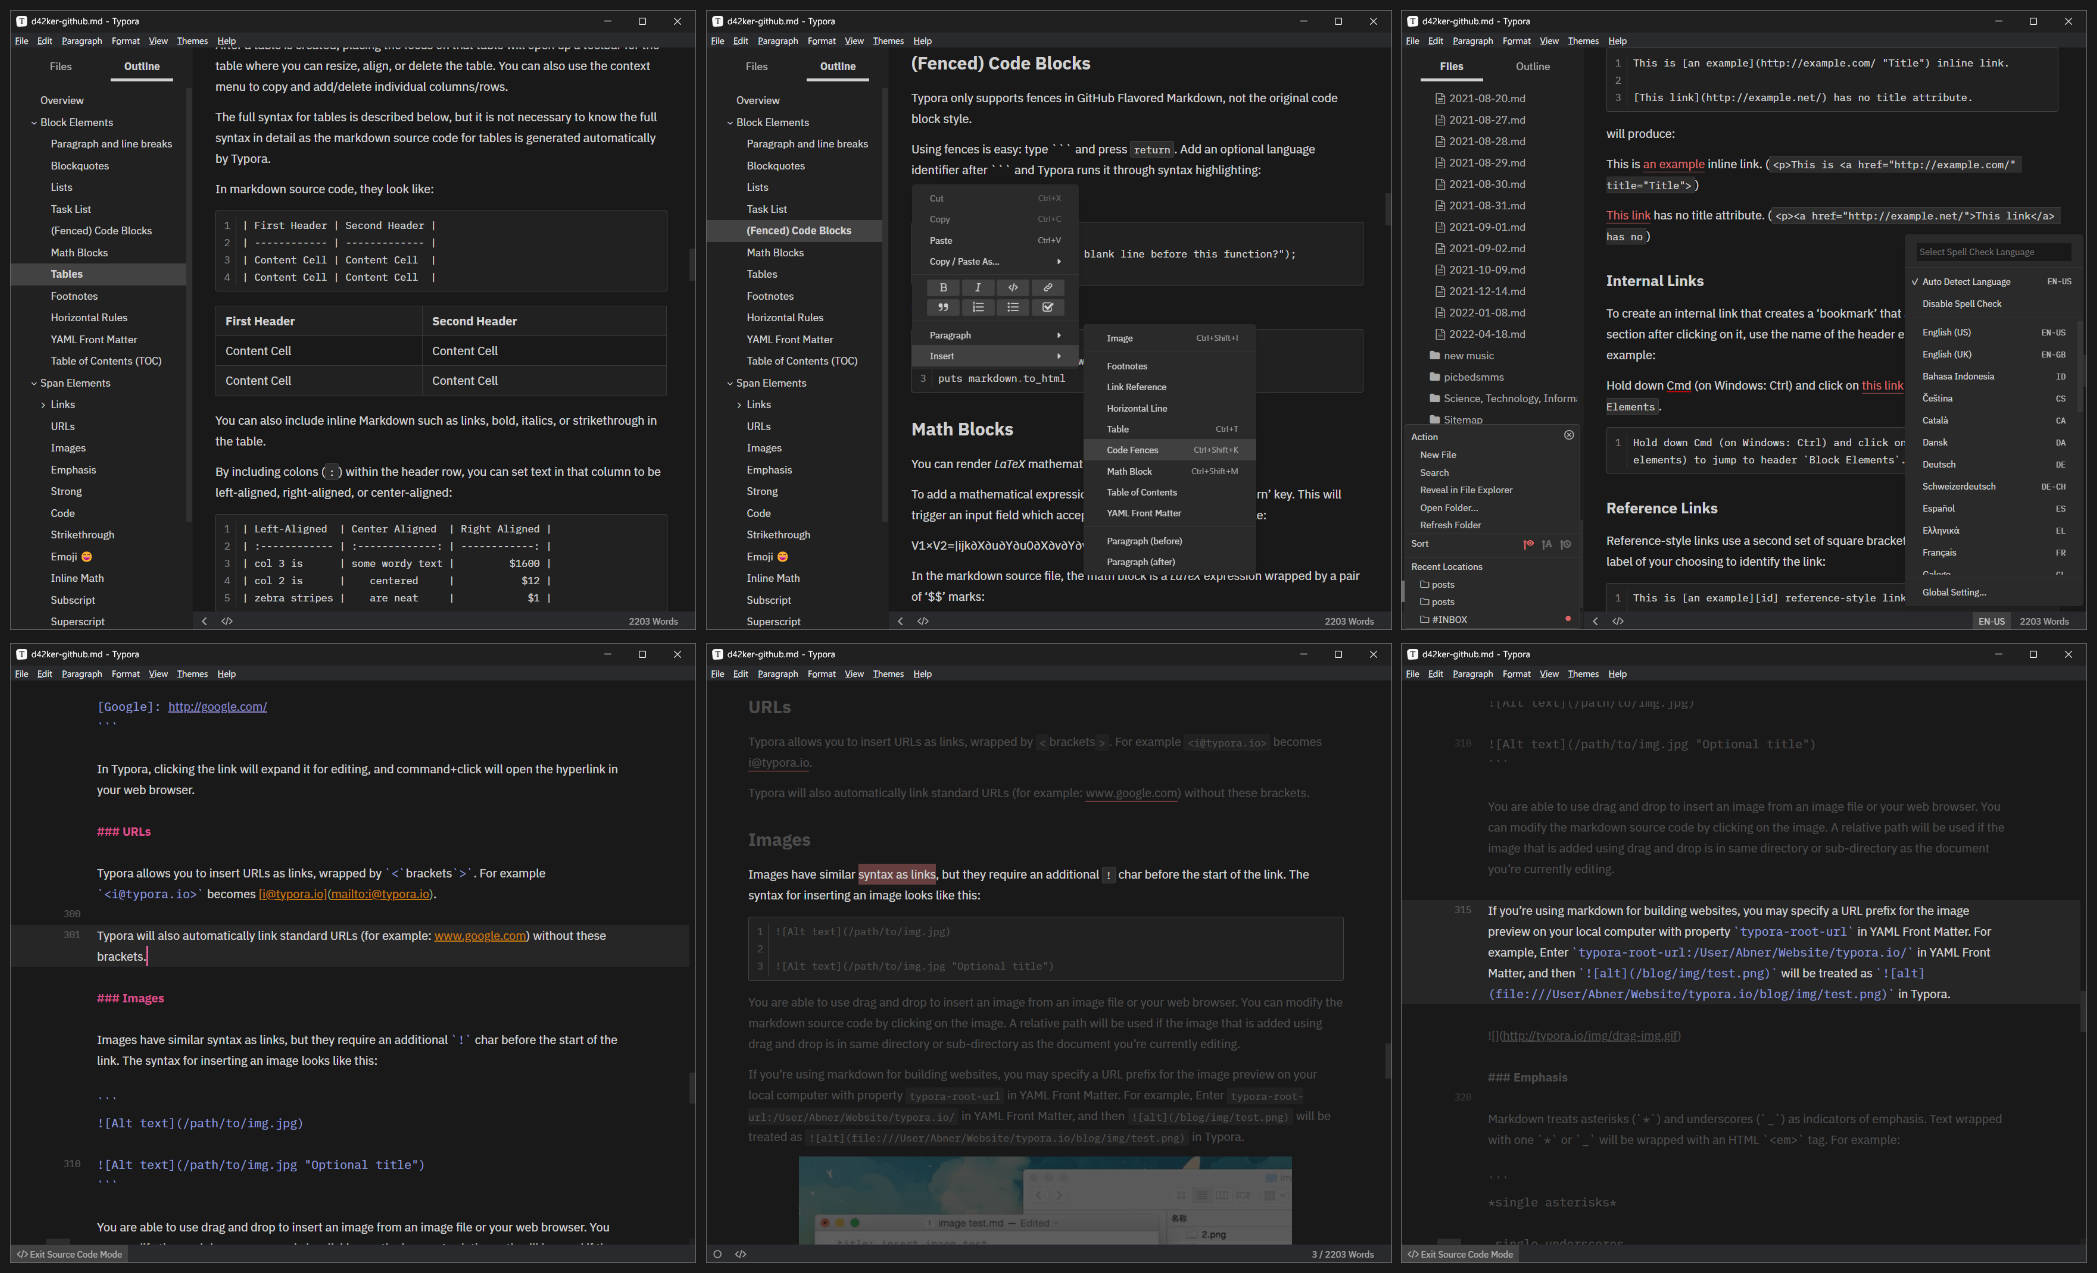Switch to Outline tab in top-right window

[1532, 66]
